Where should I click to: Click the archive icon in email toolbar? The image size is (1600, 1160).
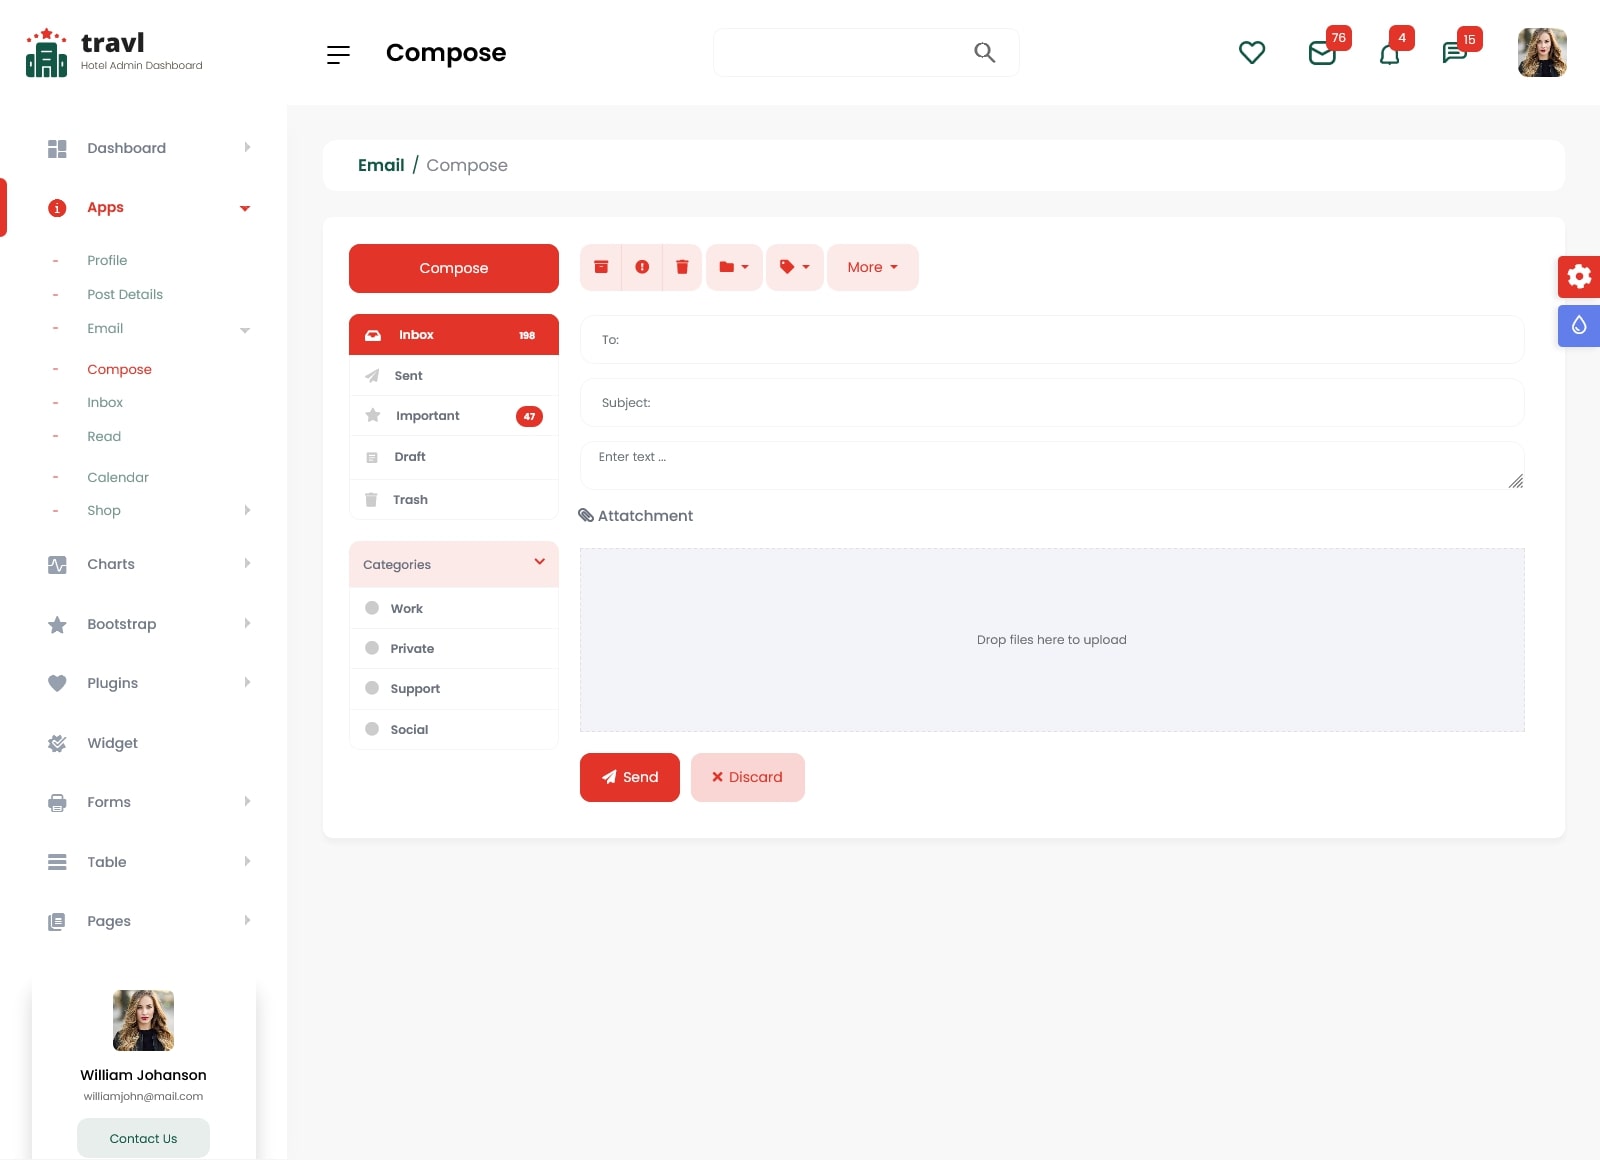tap(601, 267)
